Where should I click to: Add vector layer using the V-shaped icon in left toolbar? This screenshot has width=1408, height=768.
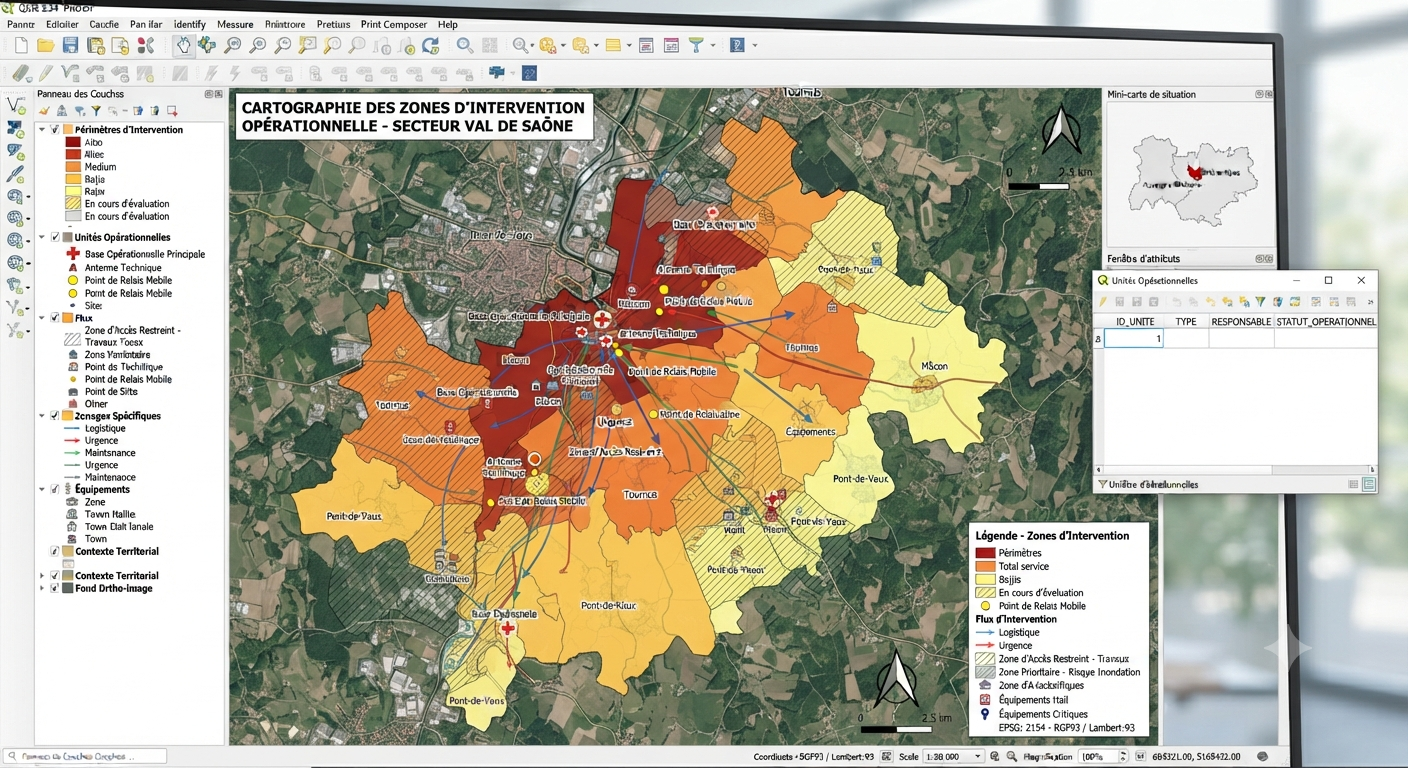coord(15,105)
